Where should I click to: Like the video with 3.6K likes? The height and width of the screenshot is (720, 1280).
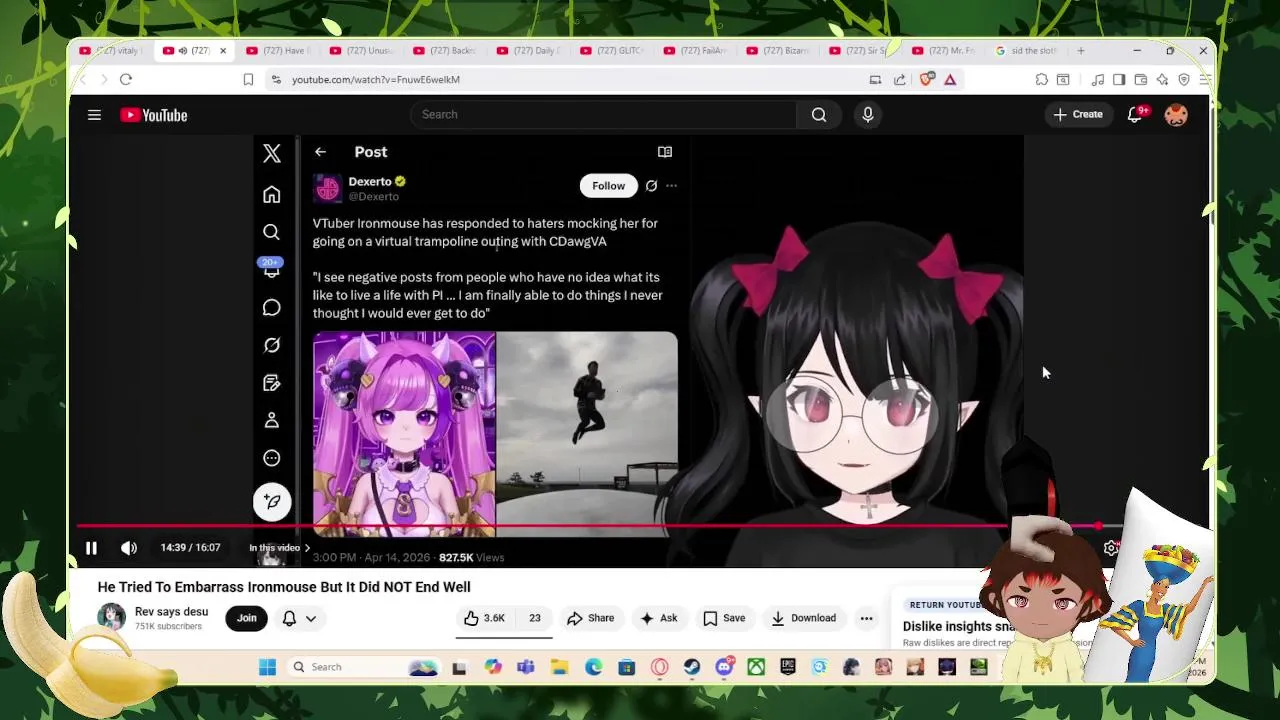484,618
